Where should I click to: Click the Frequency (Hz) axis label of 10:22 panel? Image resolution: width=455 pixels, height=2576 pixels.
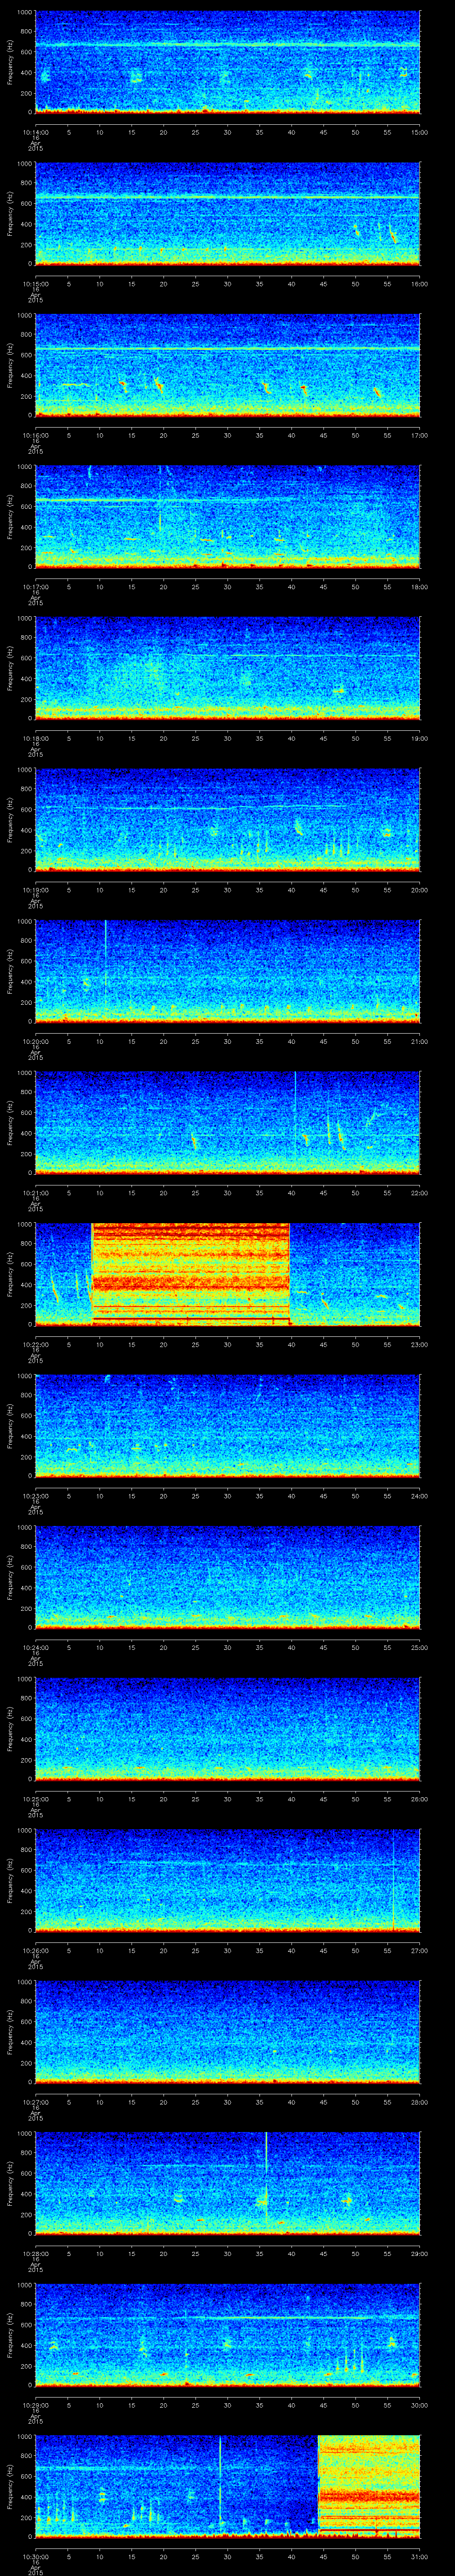[x=10, y=1274]
